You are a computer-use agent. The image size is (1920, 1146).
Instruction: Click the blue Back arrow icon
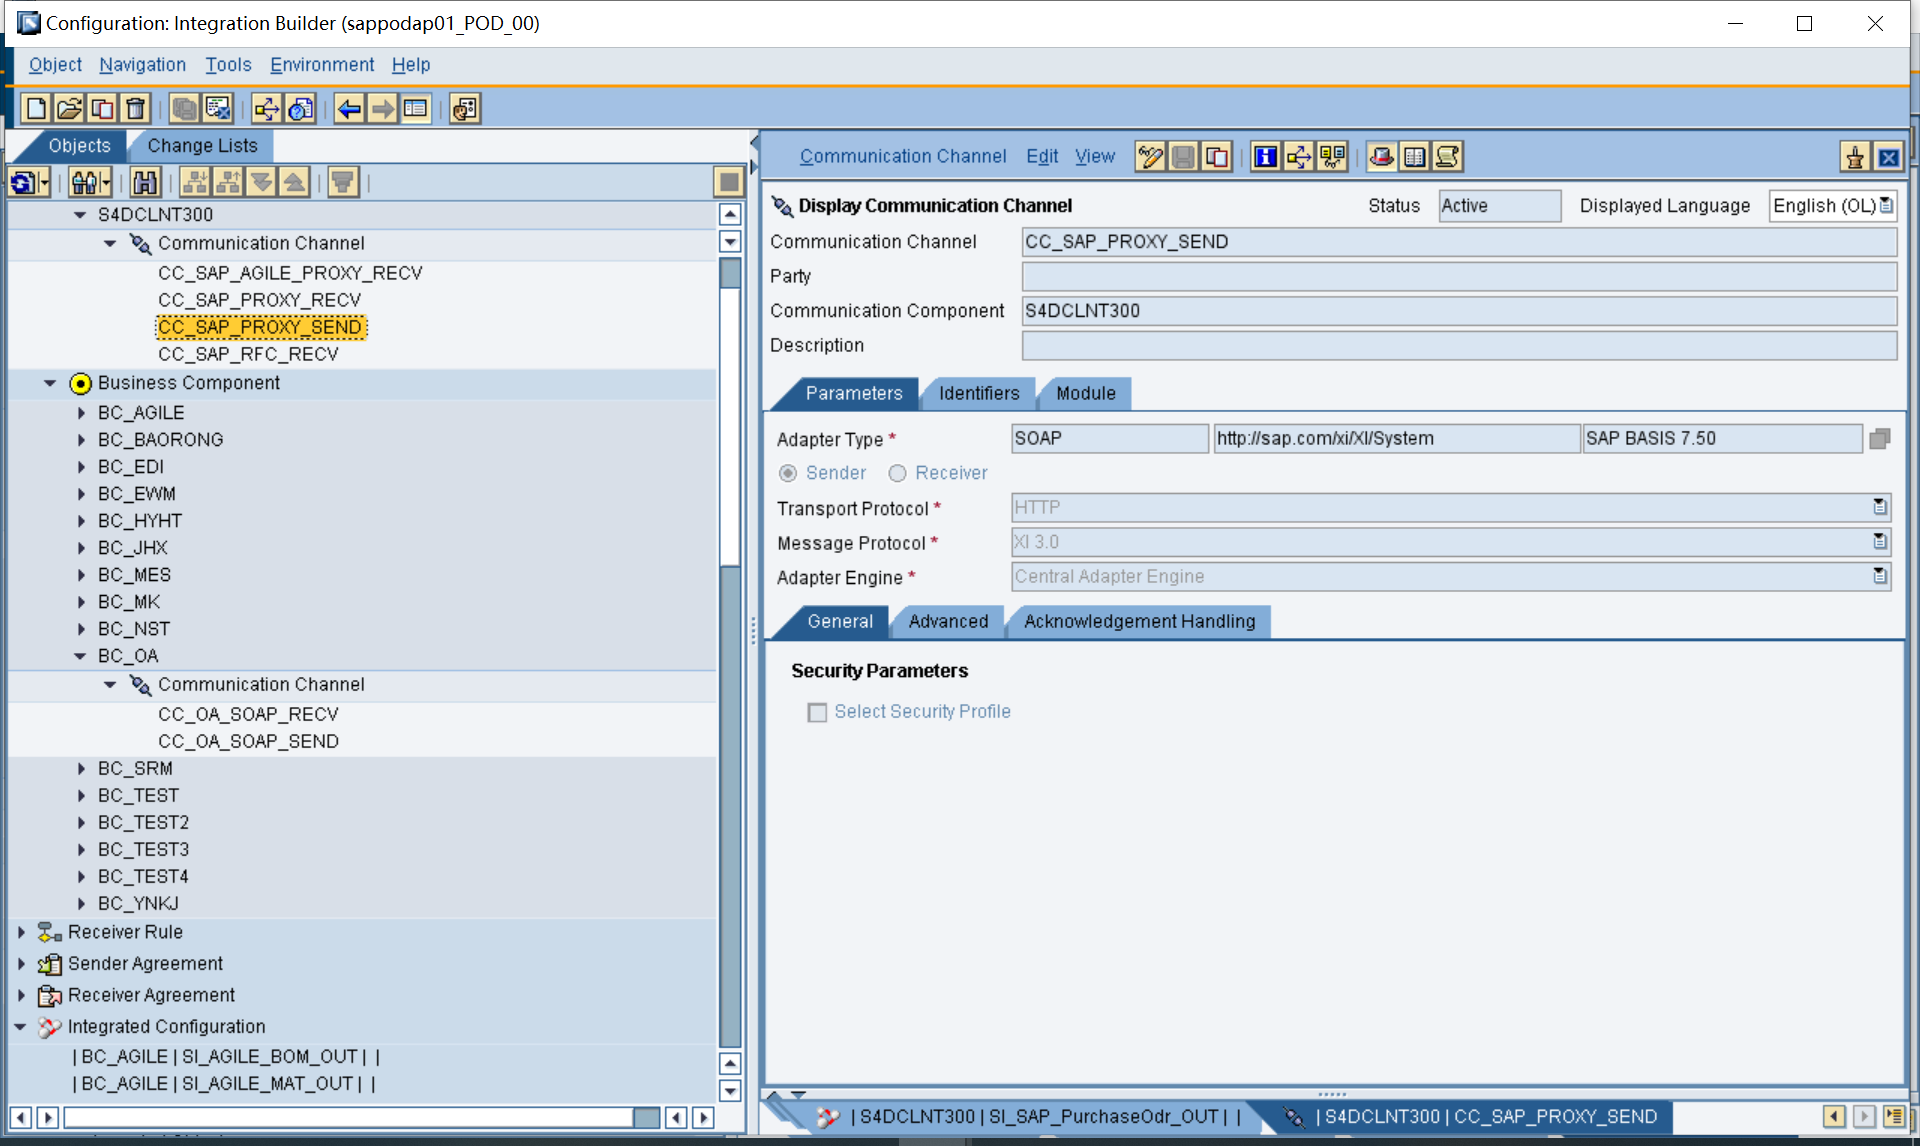349,108
